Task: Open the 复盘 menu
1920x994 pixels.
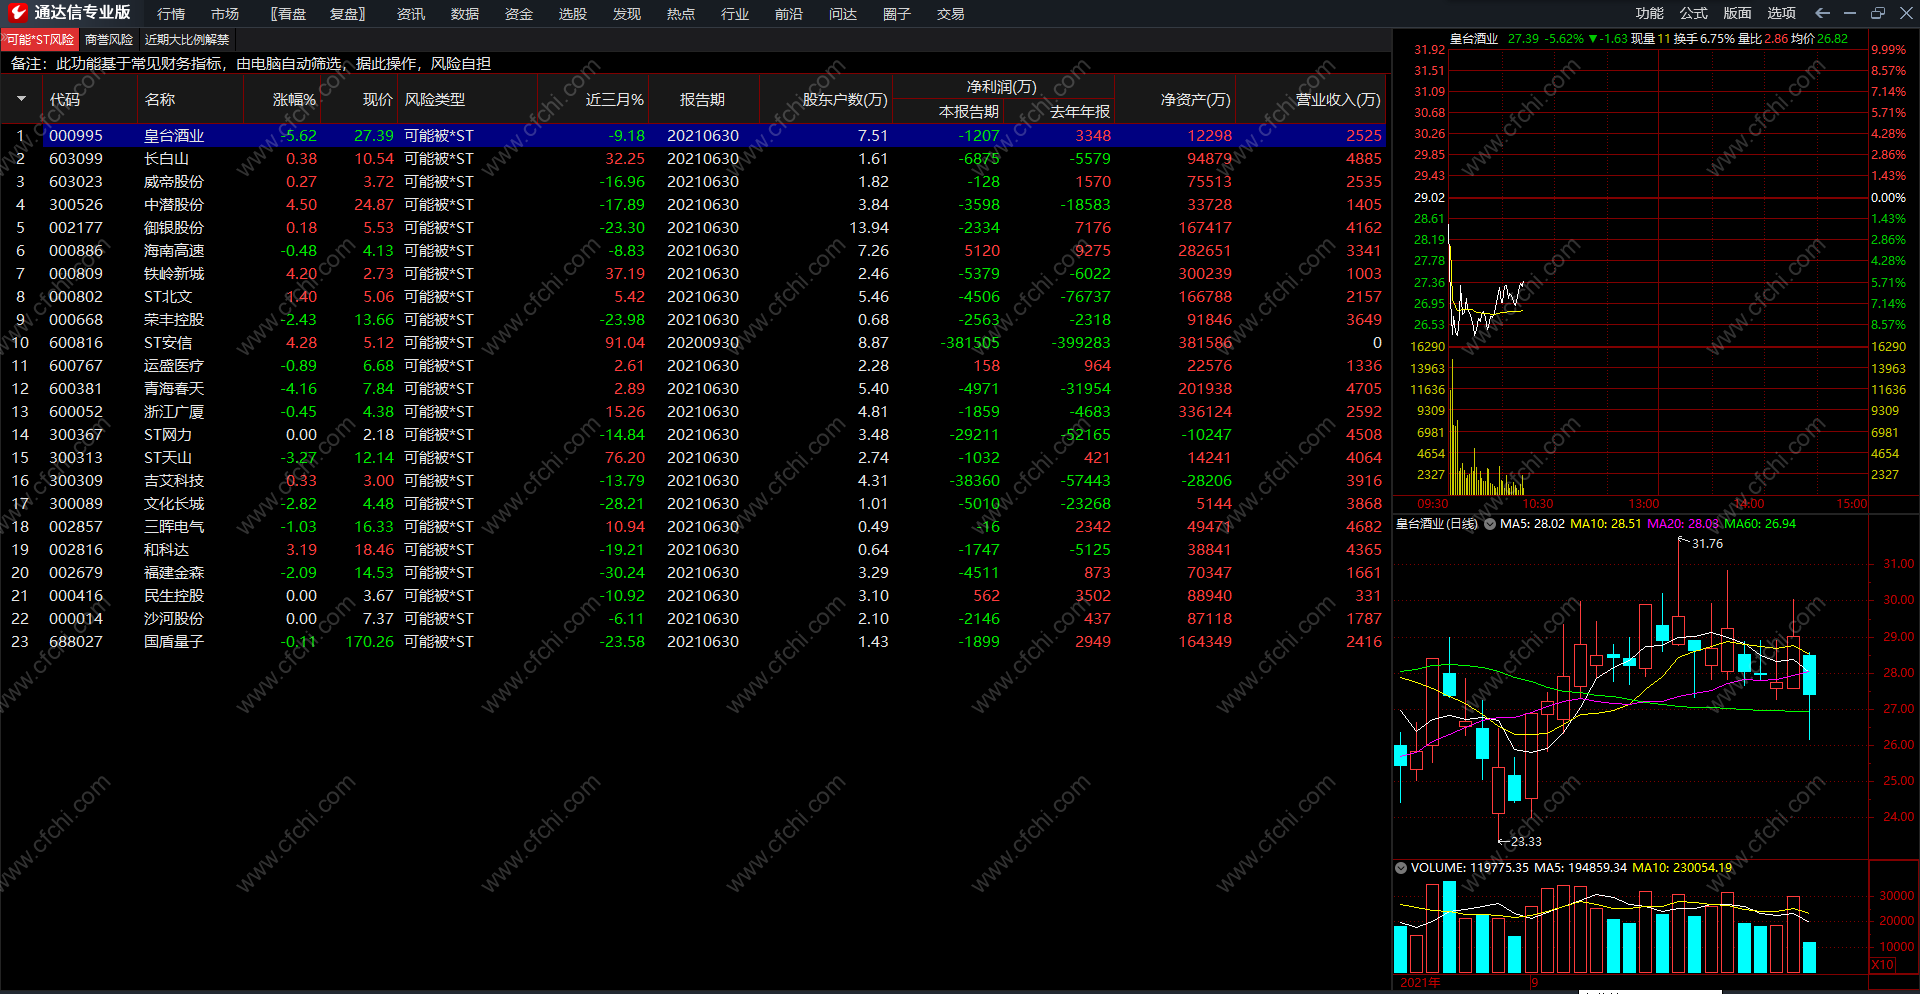Action: point(347,14)
